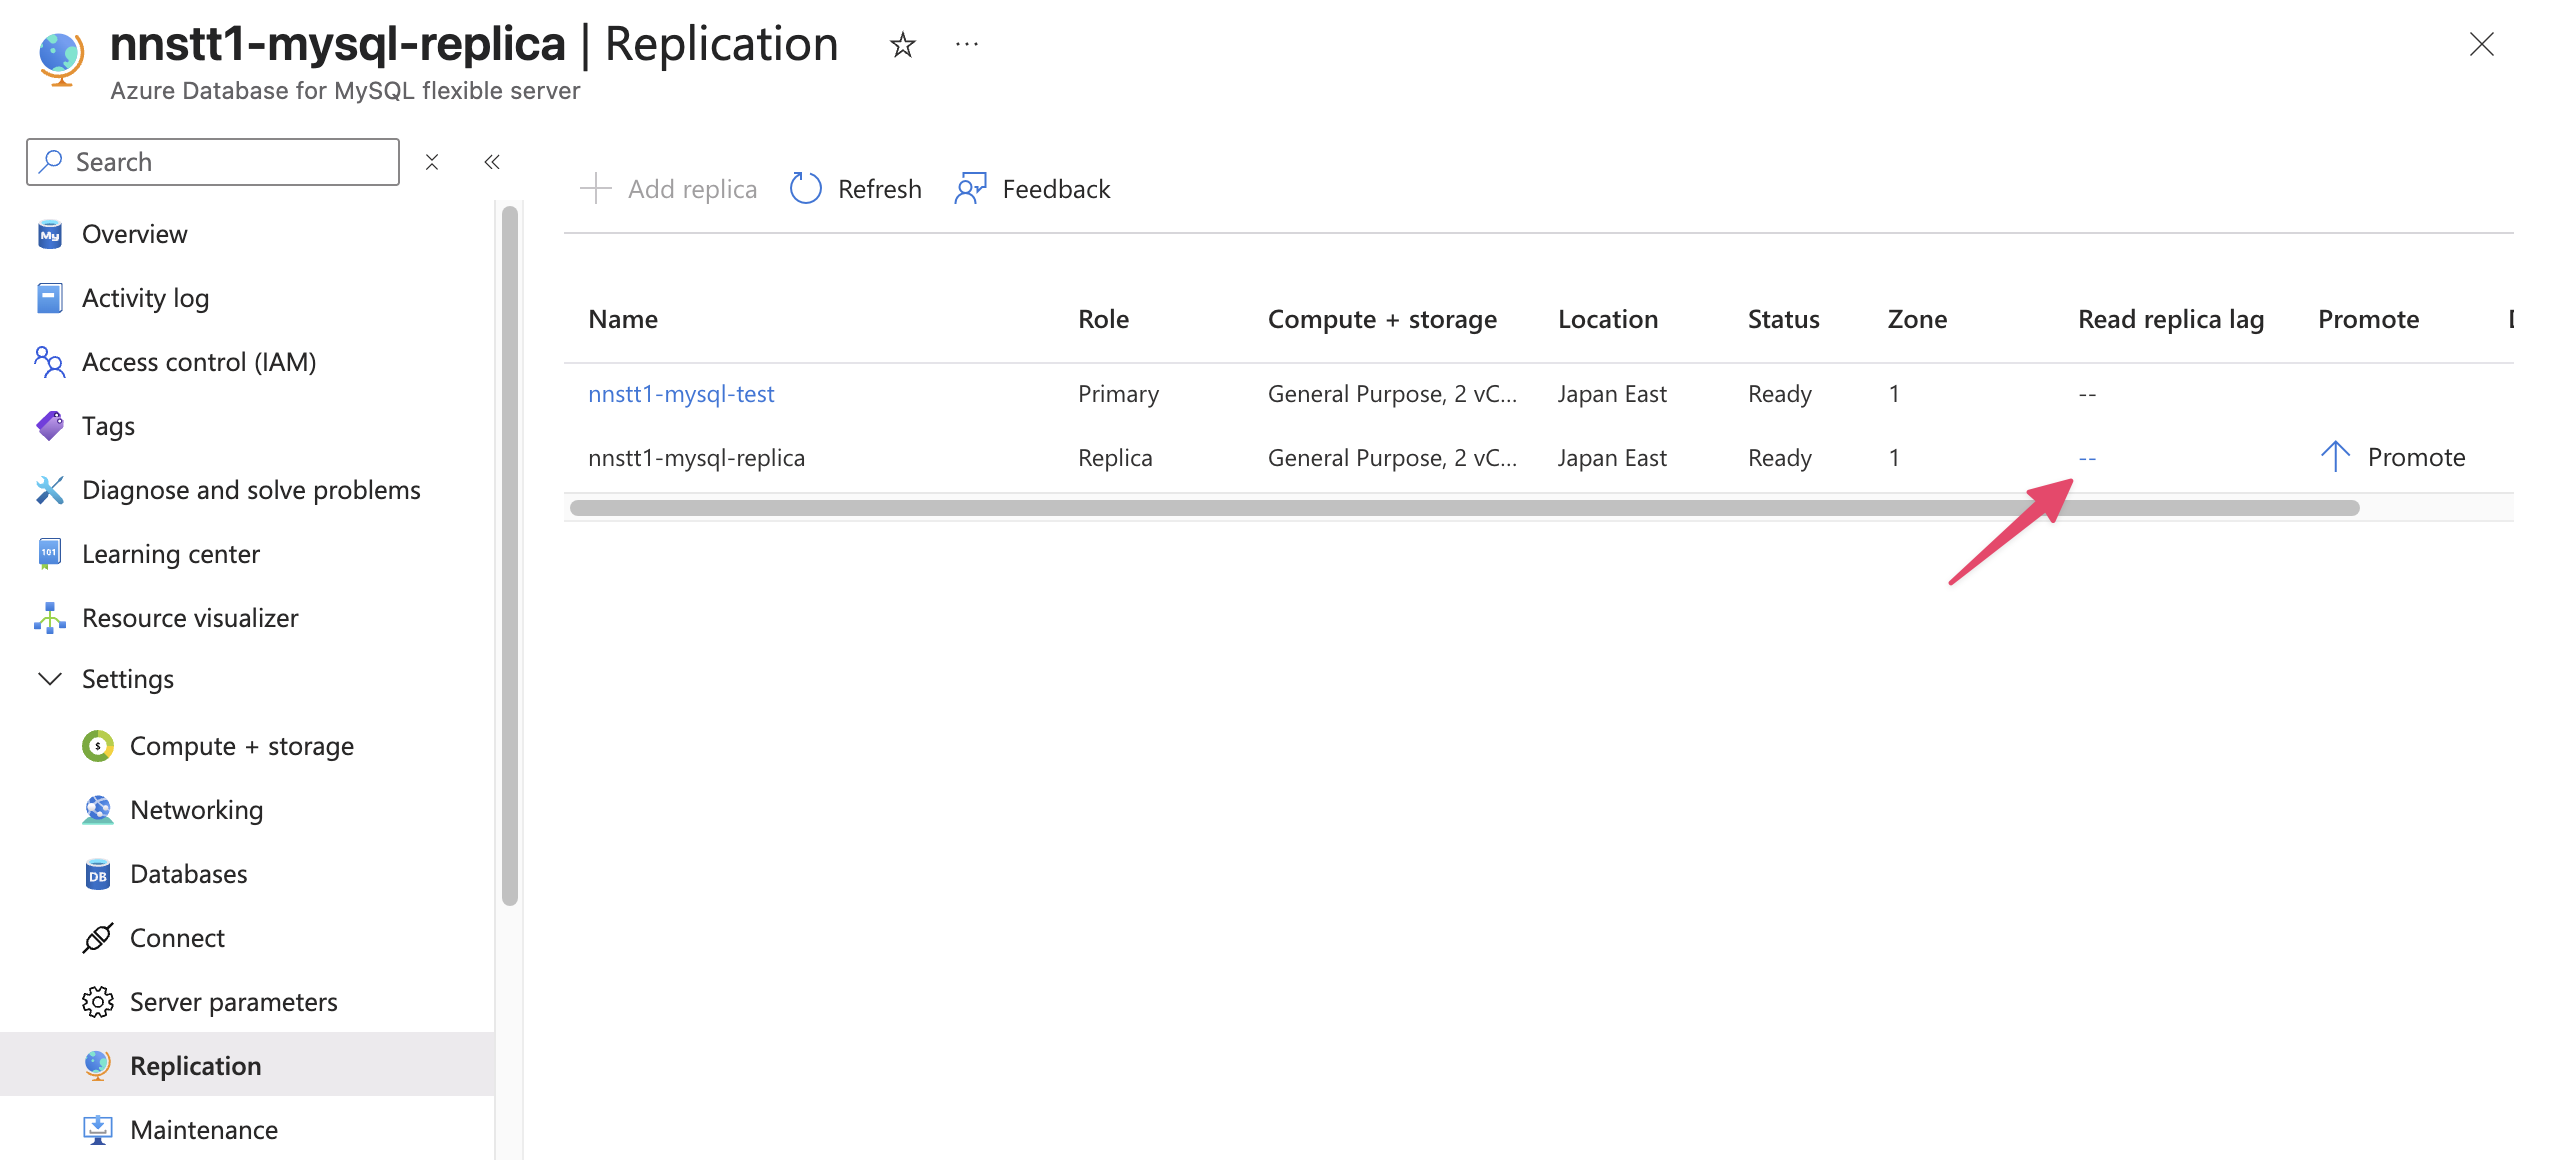This screenshot has width=2554, height=1160.
Task: Go to Compute + storage settings
Action: tap(241, 746)
